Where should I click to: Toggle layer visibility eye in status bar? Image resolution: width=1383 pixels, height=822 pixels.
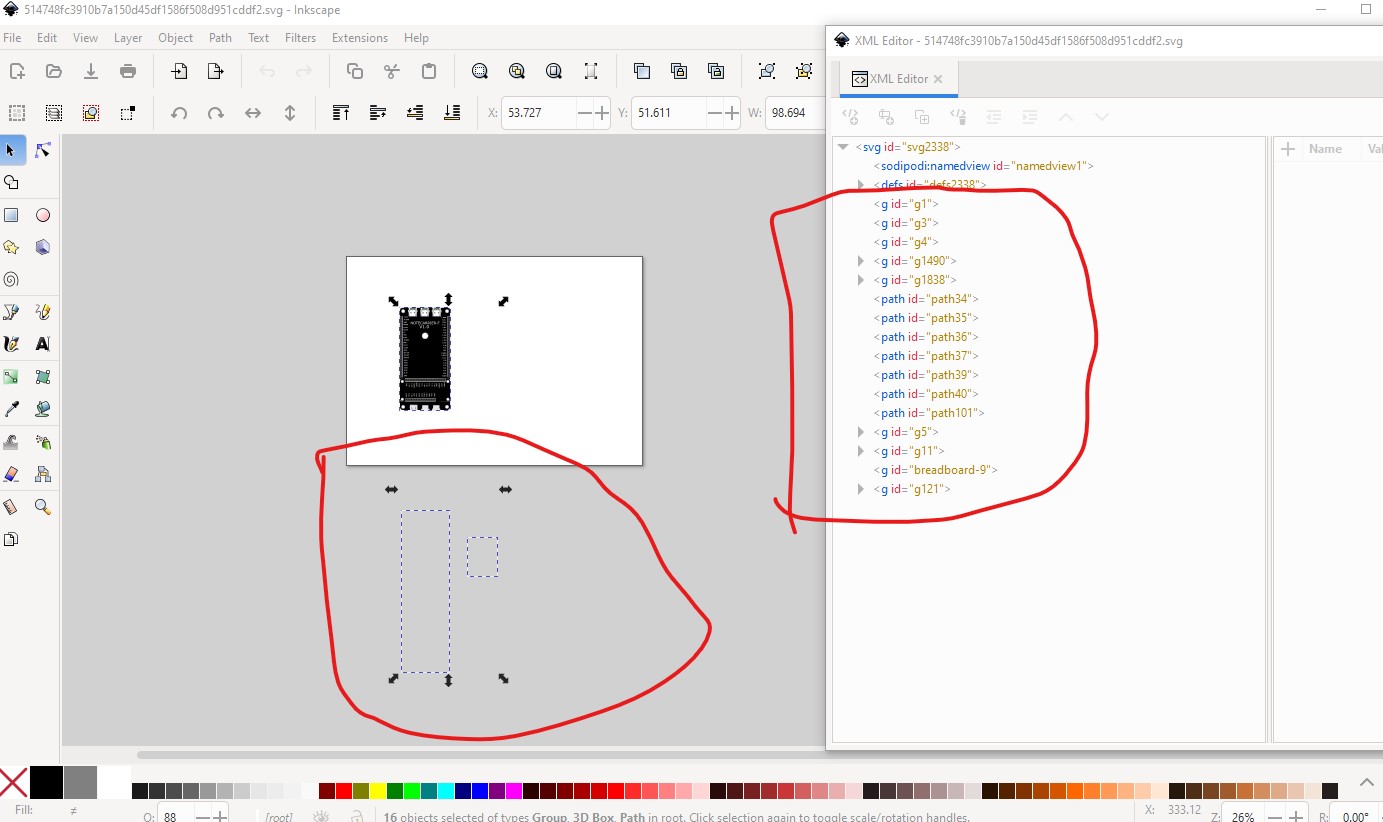321,816
